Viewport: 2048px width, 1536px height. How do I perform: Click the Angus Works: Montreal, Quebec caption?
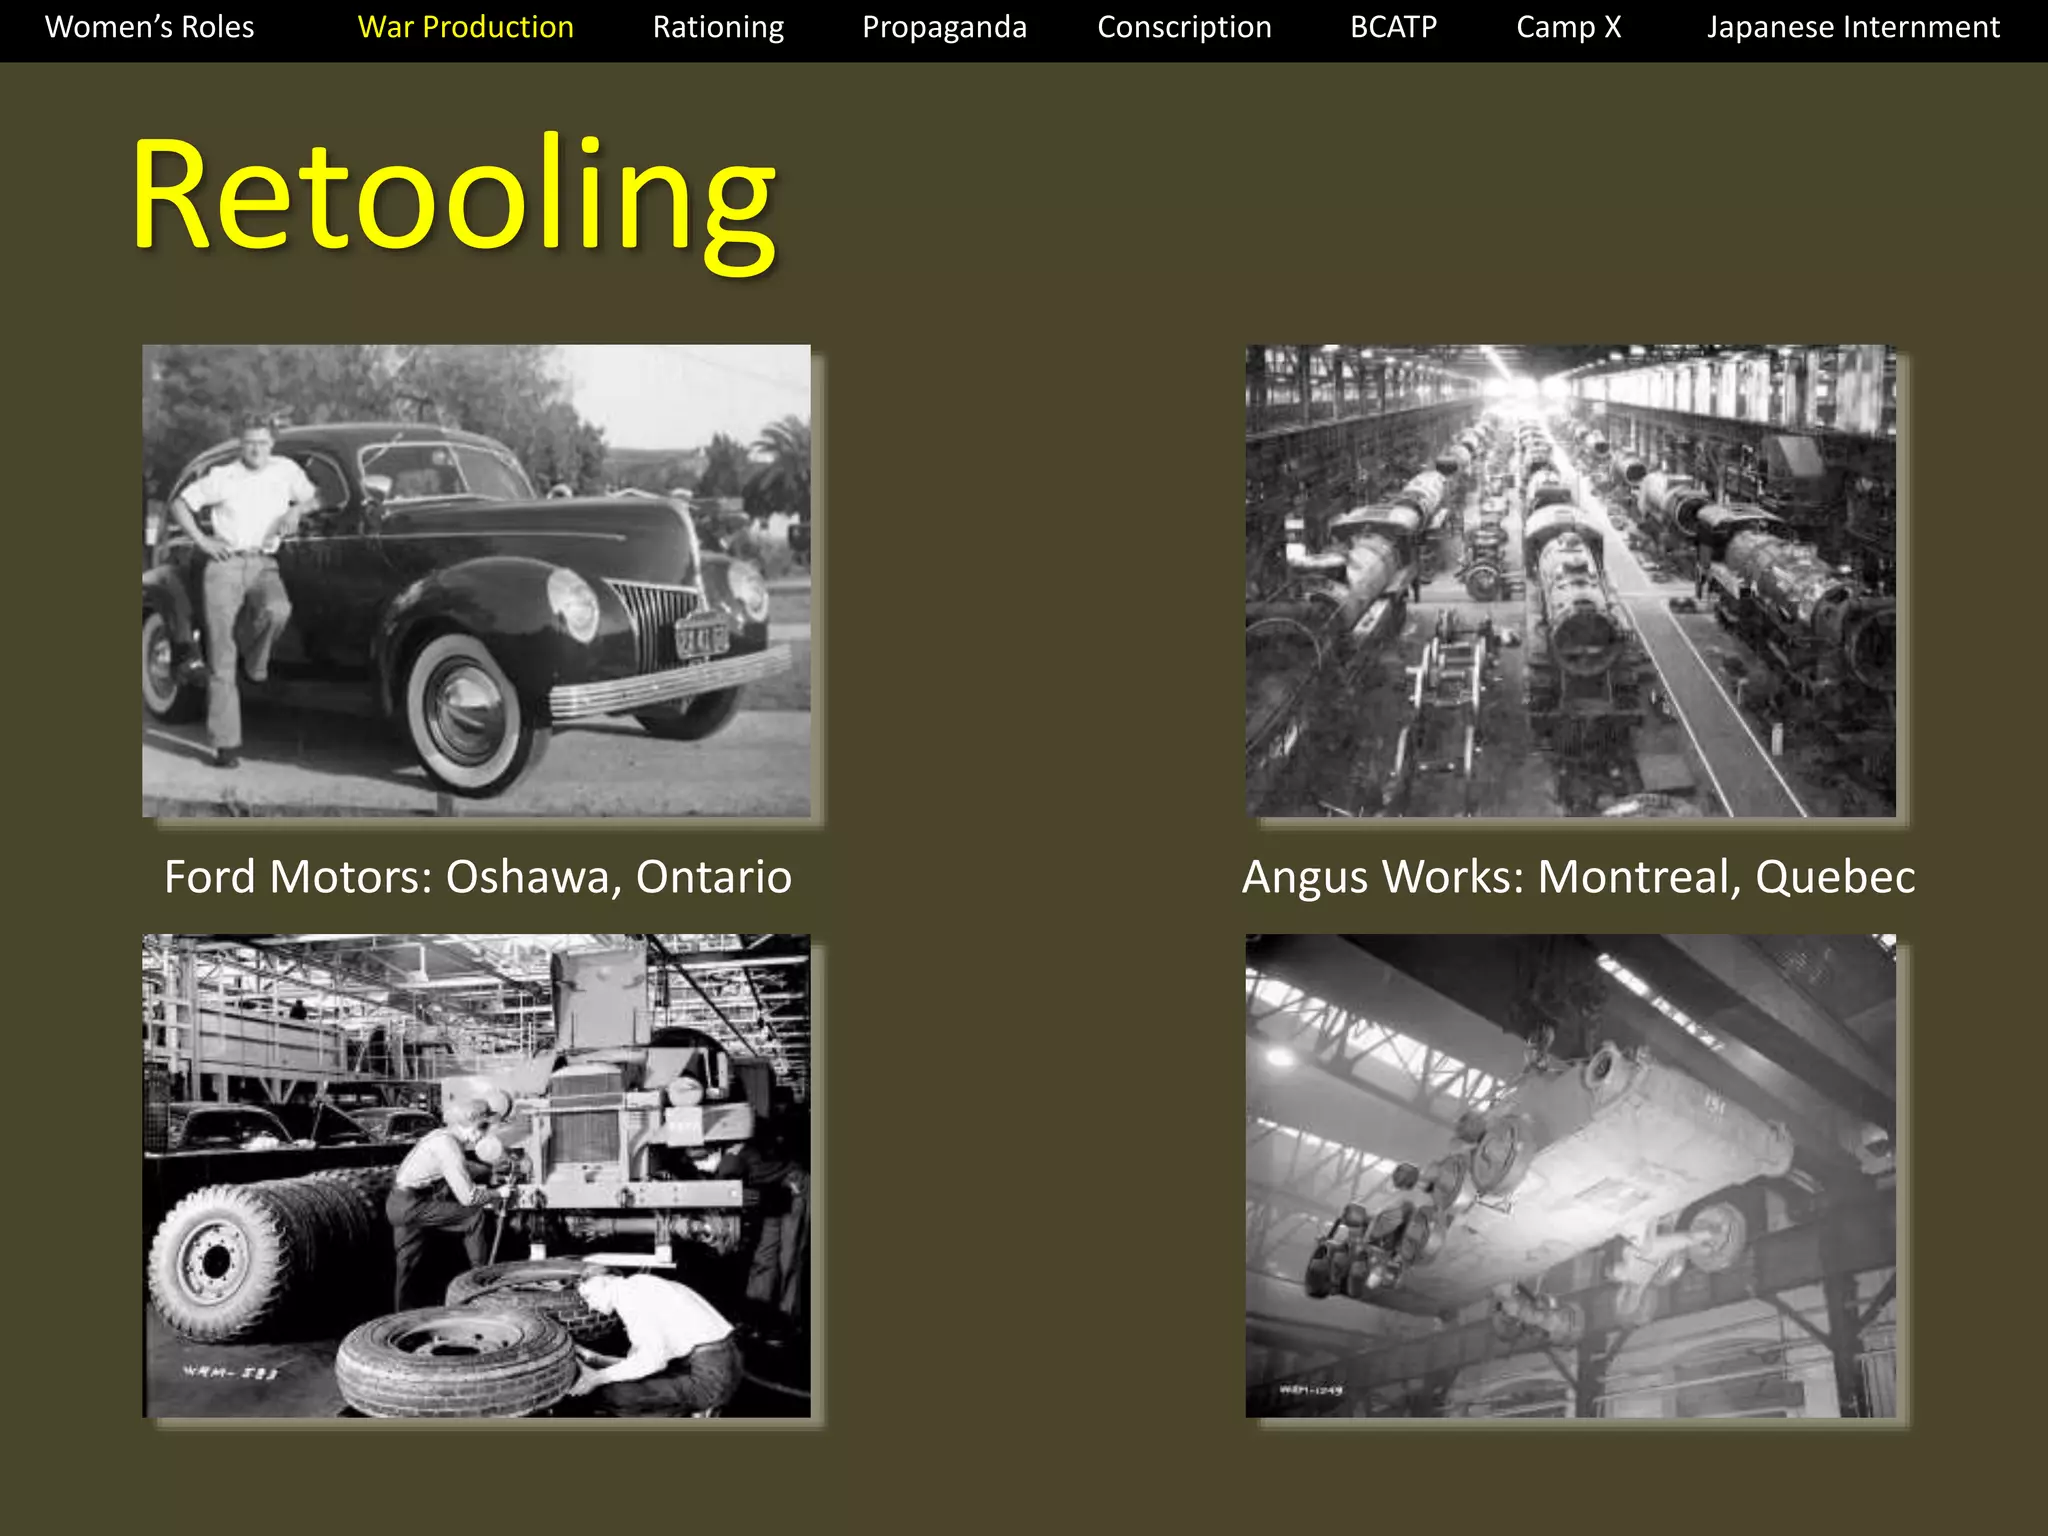(x=1578, y=876)
